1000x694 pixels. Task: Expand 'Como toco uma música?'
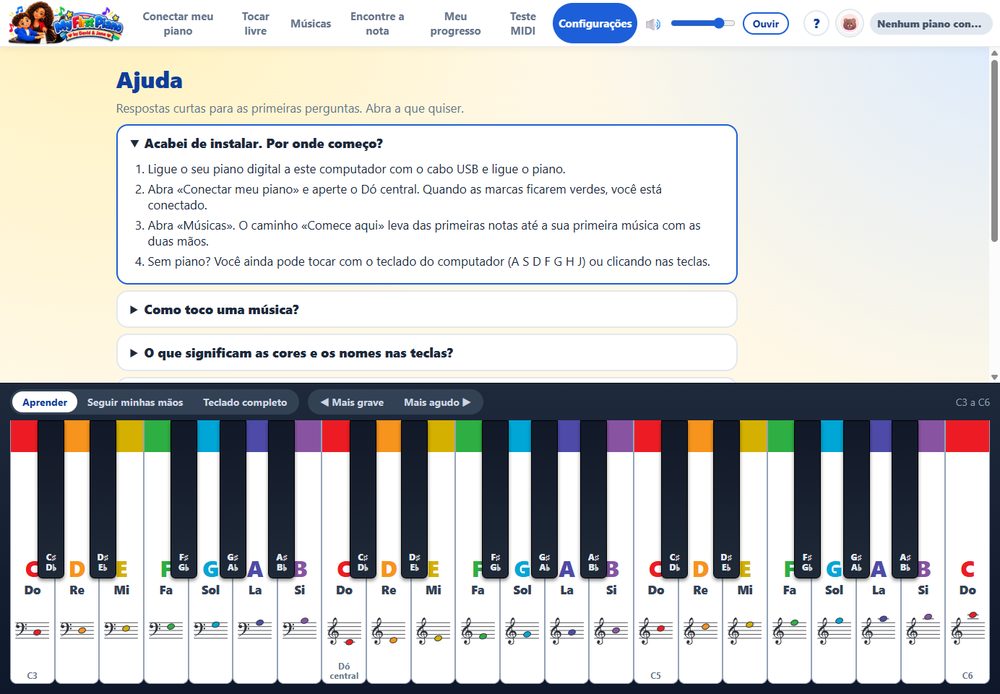tap(427, 309)
